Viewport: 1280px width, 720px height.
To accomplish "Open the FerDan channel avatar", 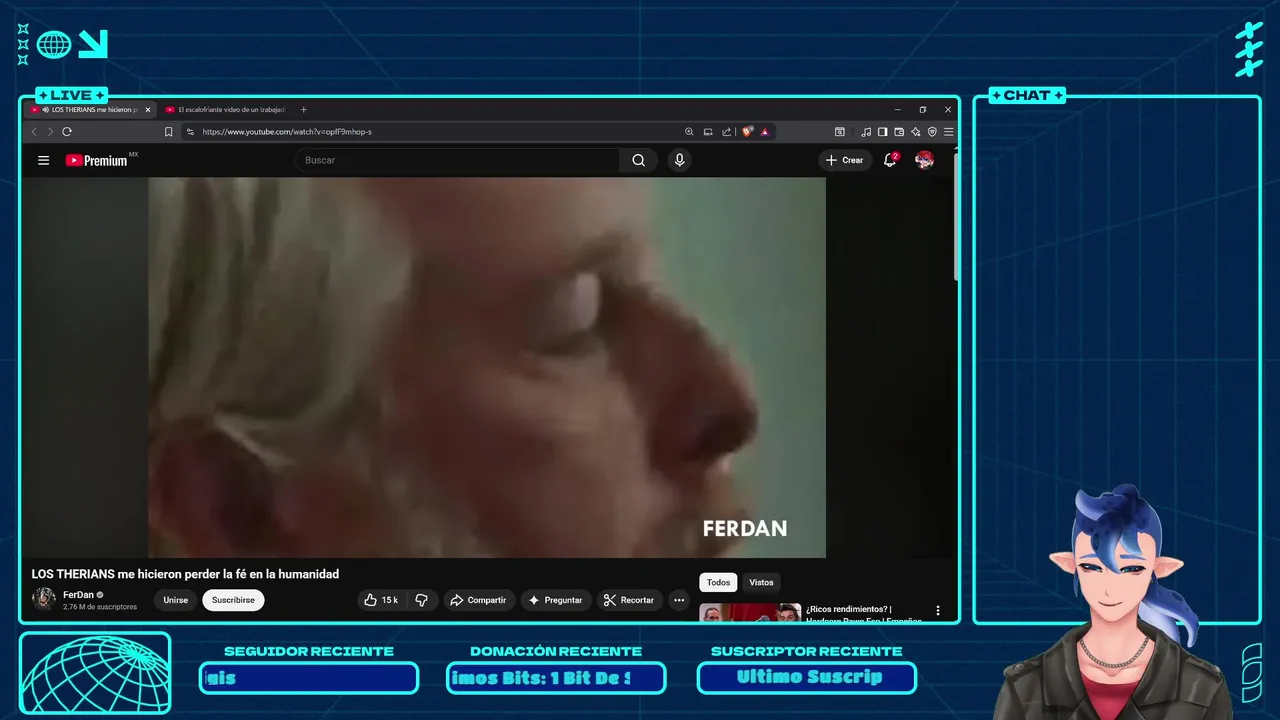I will [44, 599].
